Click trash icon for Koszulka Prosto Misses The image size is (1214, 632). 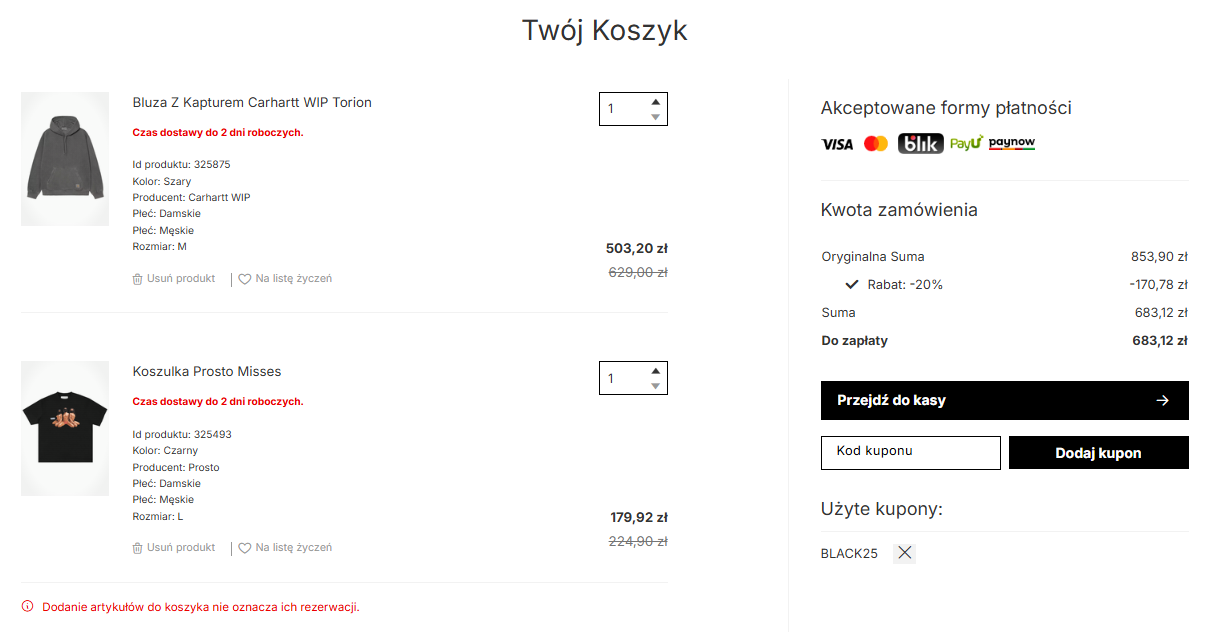coord(138,548)
